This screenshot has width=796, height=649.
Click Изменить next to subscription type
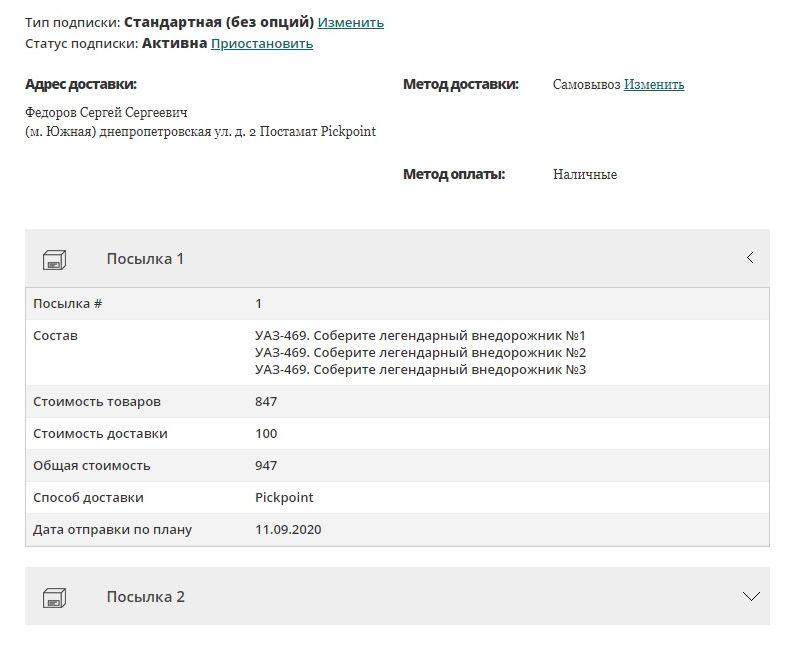(x=350, y=22)
